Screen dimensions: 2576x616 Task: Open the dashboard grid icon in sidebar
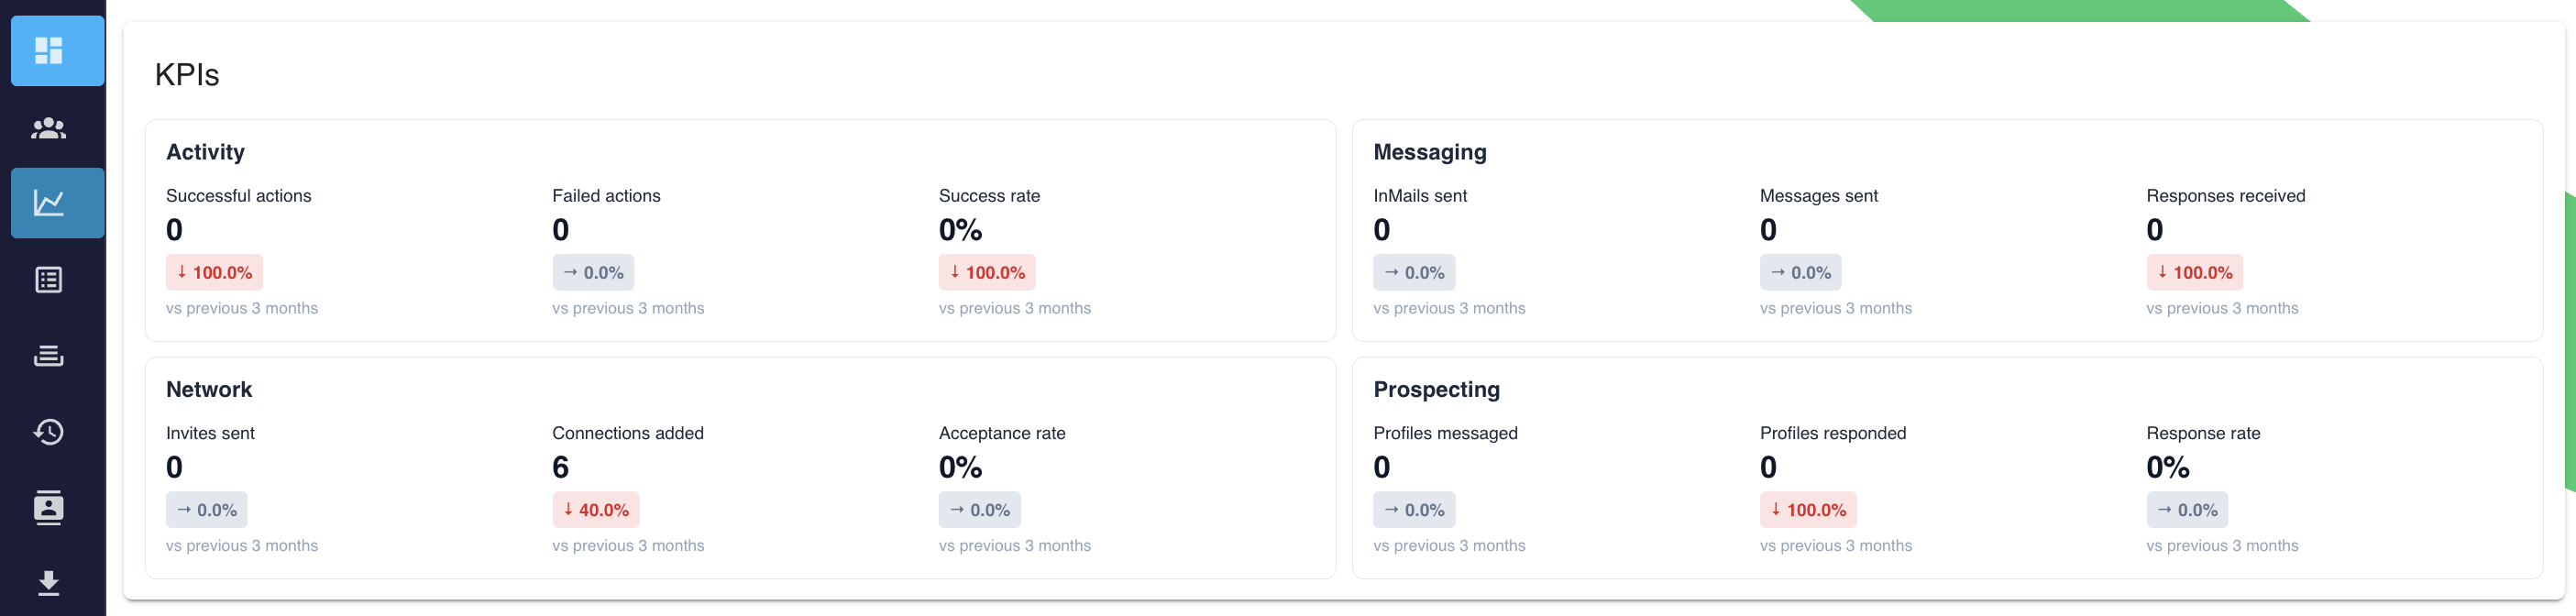coord(48,50)
